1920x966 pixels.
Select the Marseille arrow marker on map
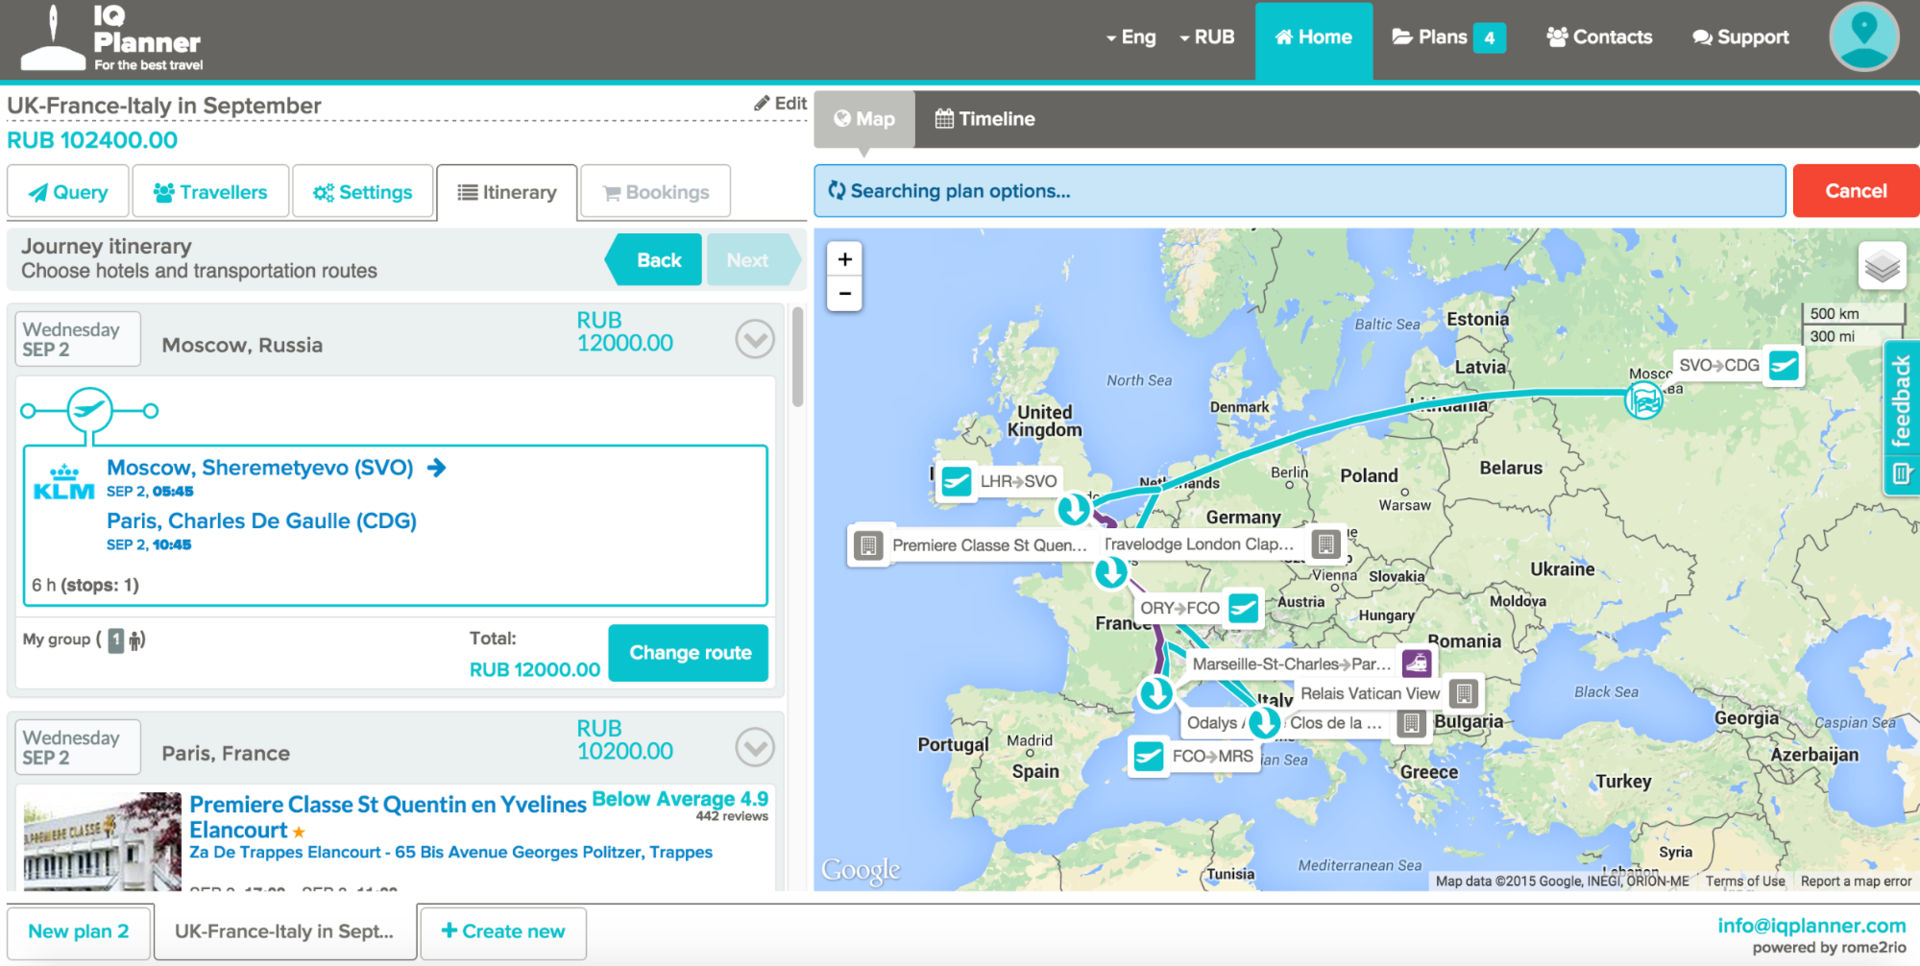pyautogui.click(x=1157, y=693)
